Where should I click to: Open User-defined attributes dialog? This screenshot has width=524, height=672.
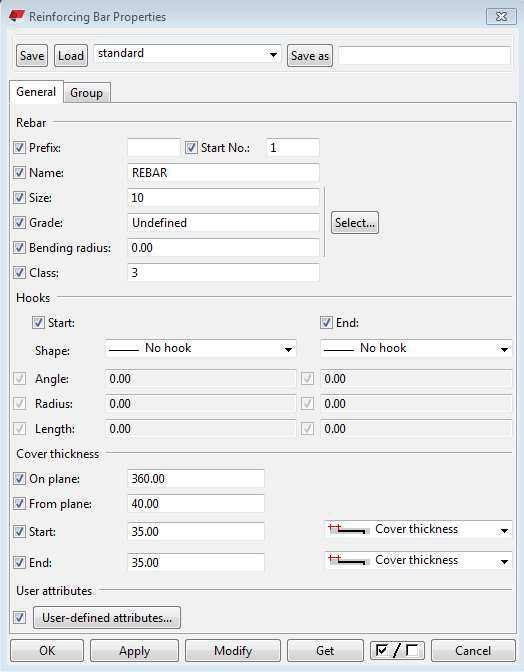tap(107, 618)
